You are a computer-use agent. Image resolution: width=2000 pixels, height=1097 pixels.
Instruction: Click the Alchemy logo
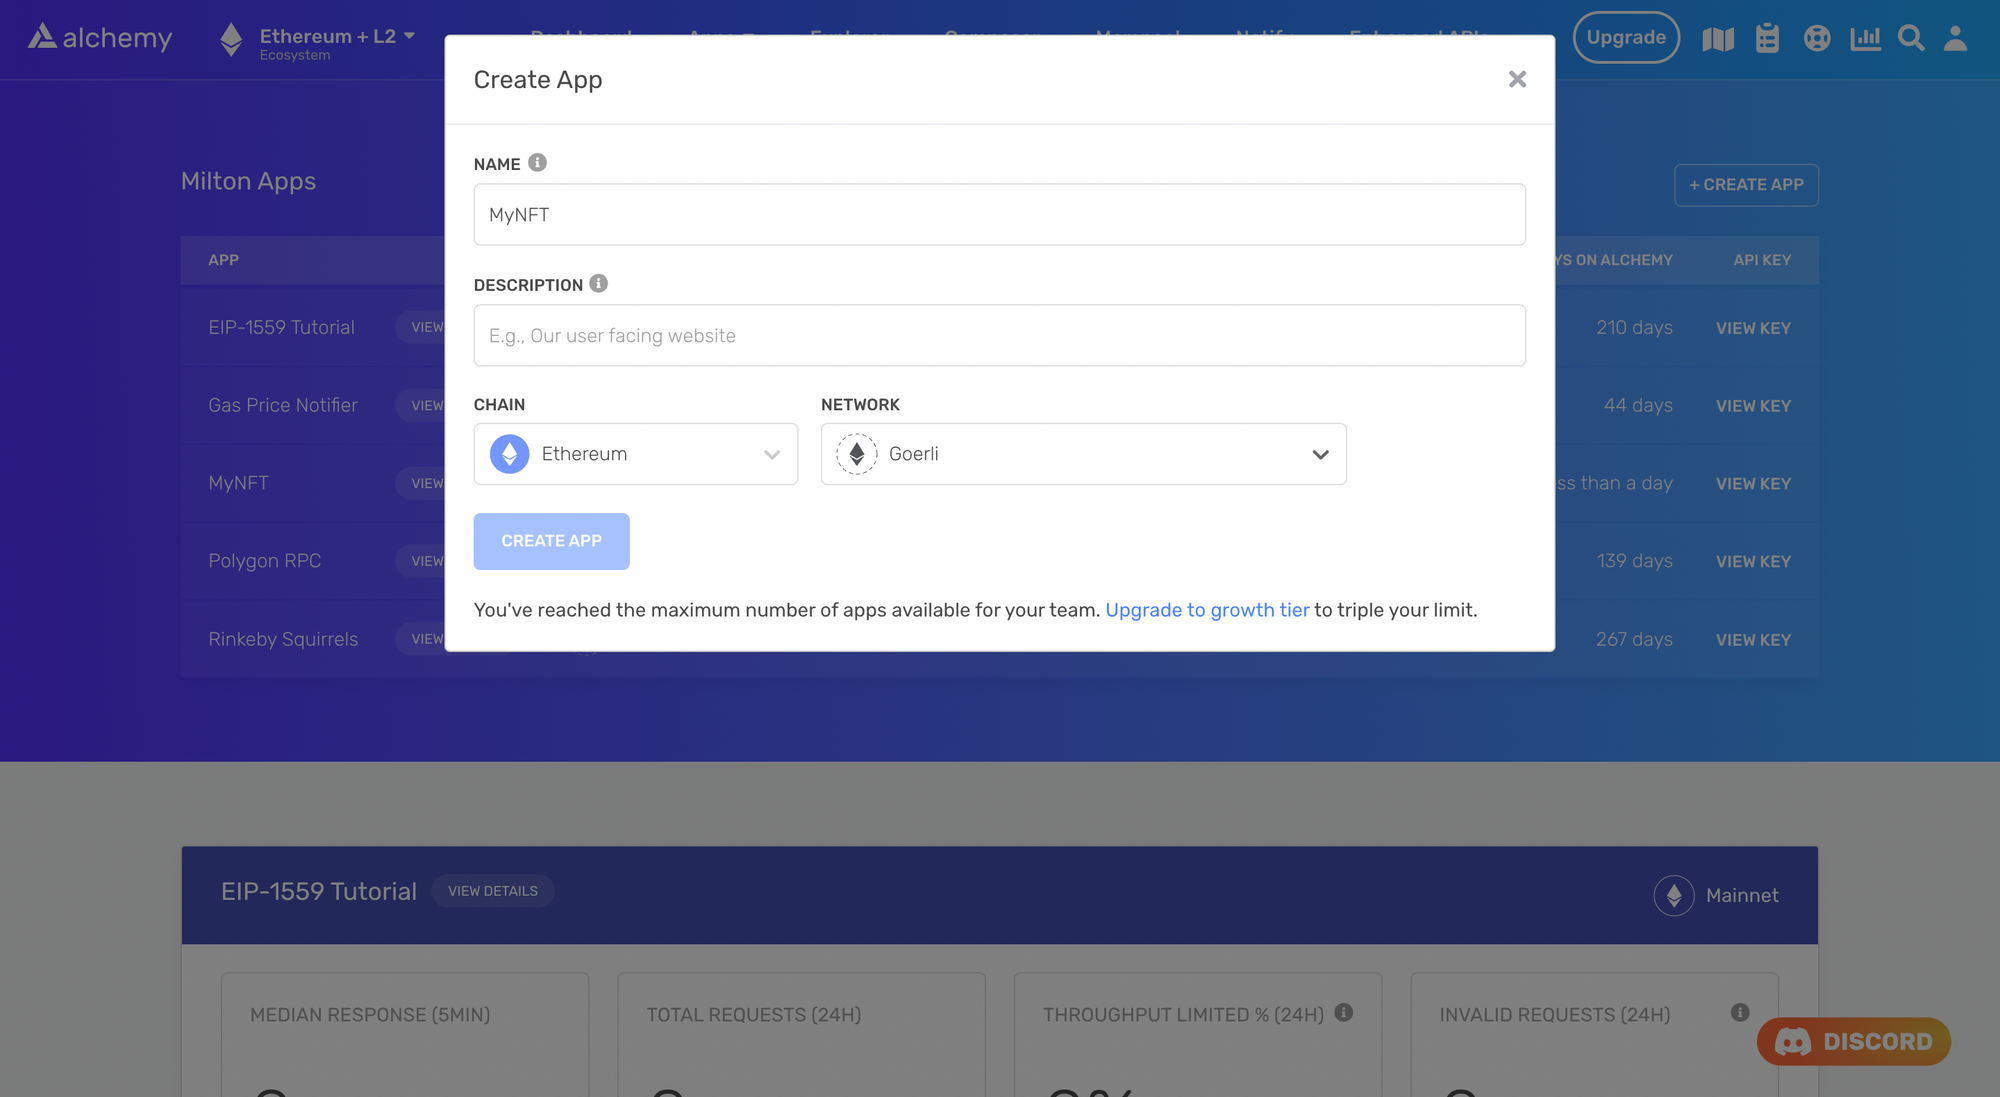(x=100, y=38)
